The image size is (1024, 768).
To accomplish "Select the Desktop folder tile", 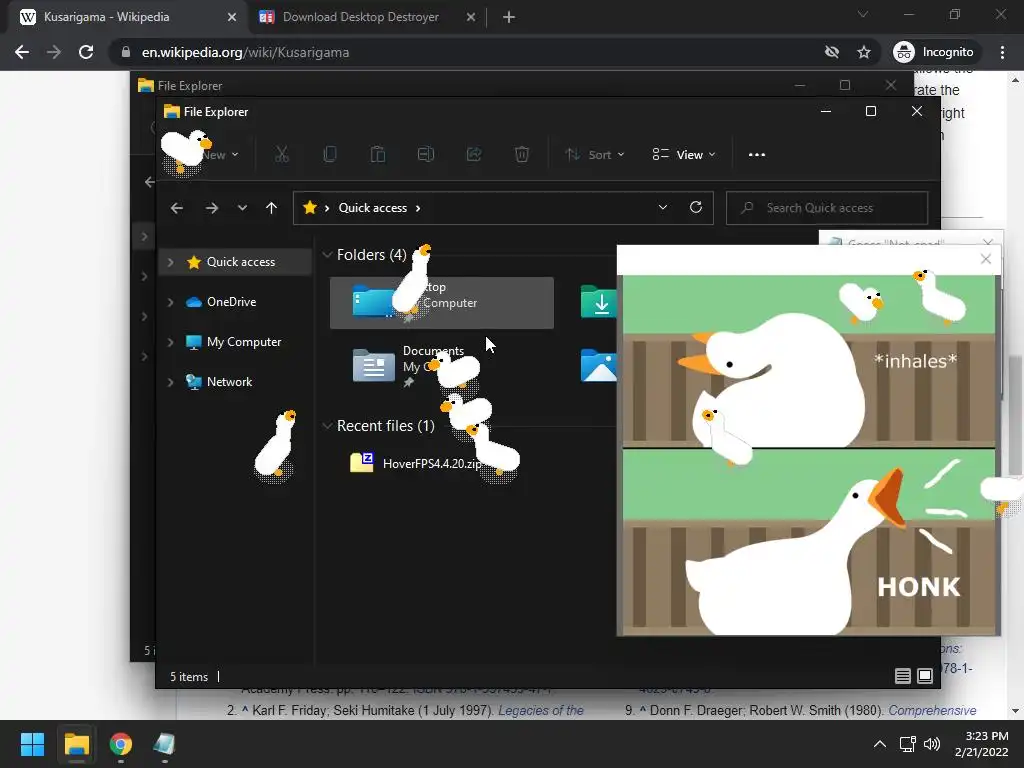I will click(441, 302).
